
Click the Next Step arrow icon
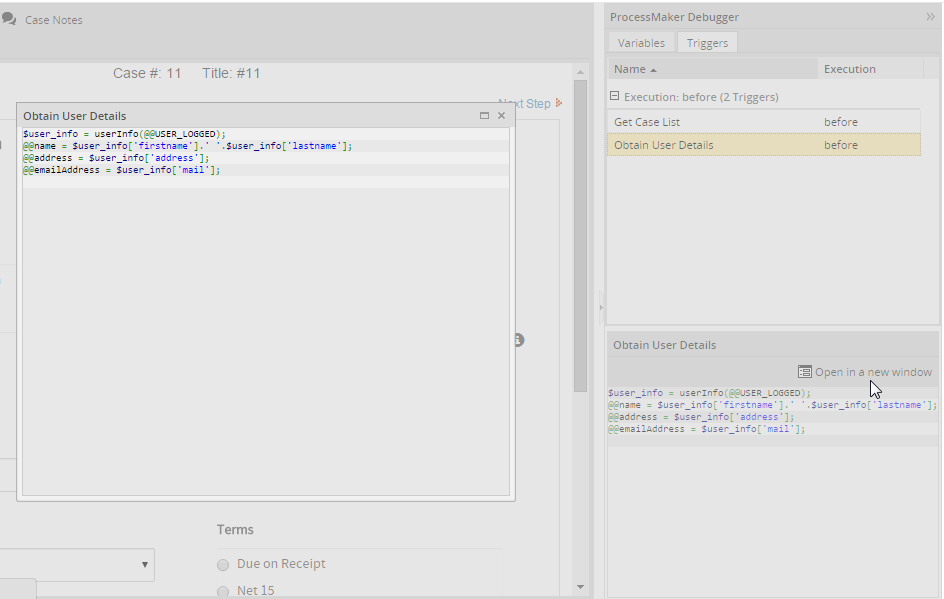pyautogui.click(x=559, y=103)
